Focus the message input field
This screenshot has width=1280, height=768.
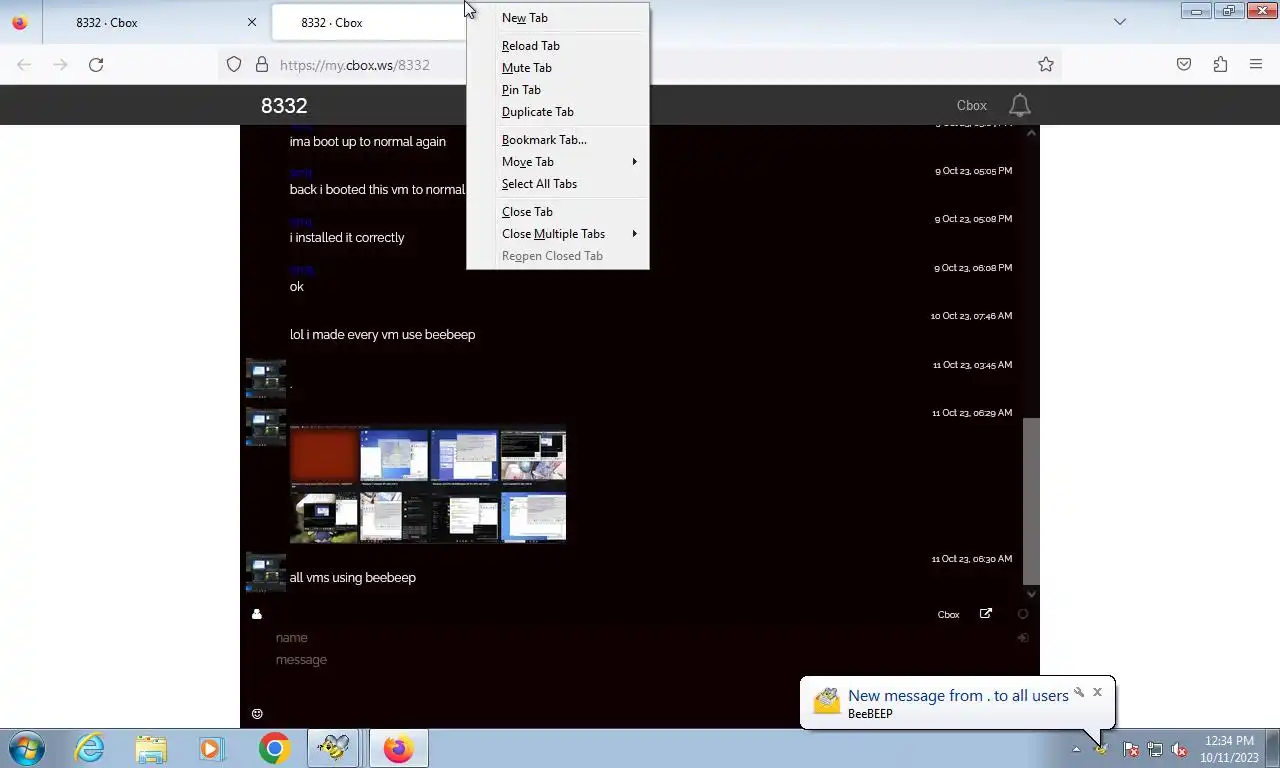click(x=640, y=660)
